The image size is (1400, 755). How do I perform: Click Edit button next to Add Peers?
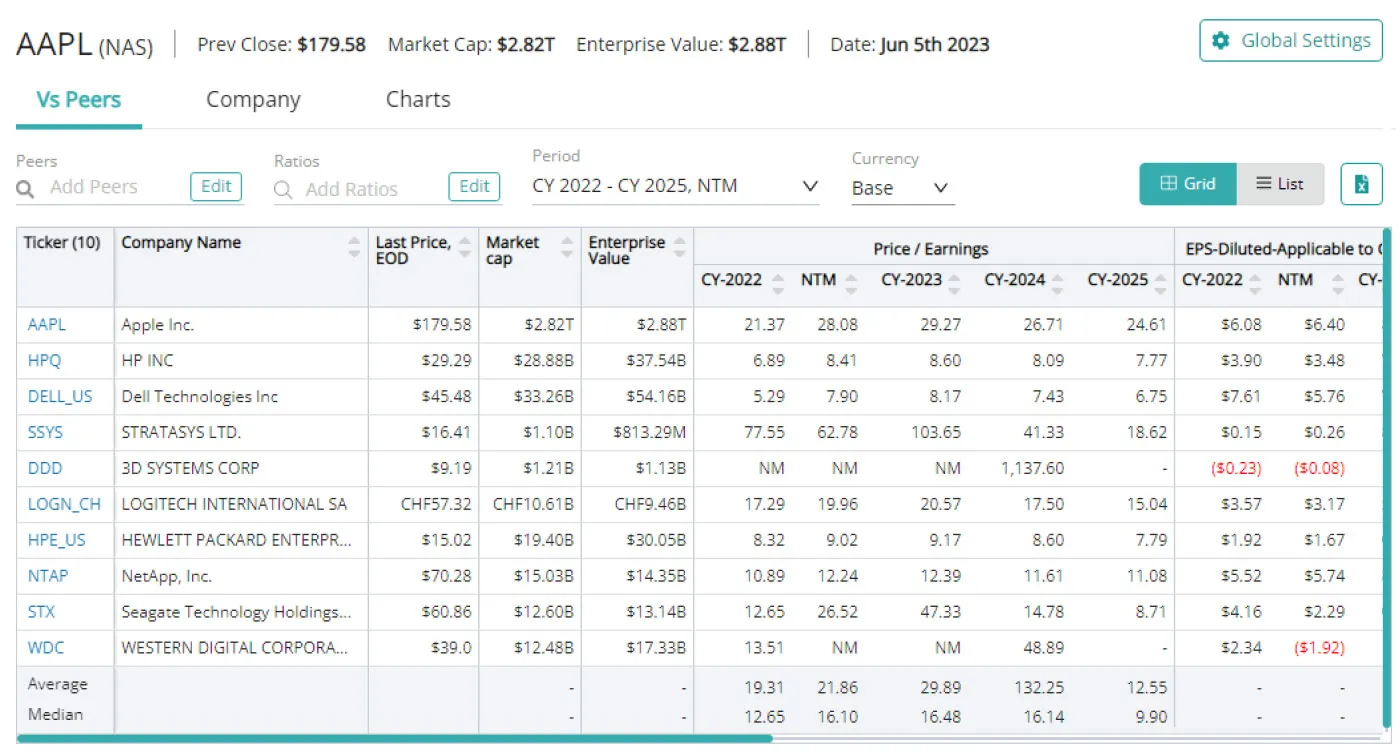216,186
